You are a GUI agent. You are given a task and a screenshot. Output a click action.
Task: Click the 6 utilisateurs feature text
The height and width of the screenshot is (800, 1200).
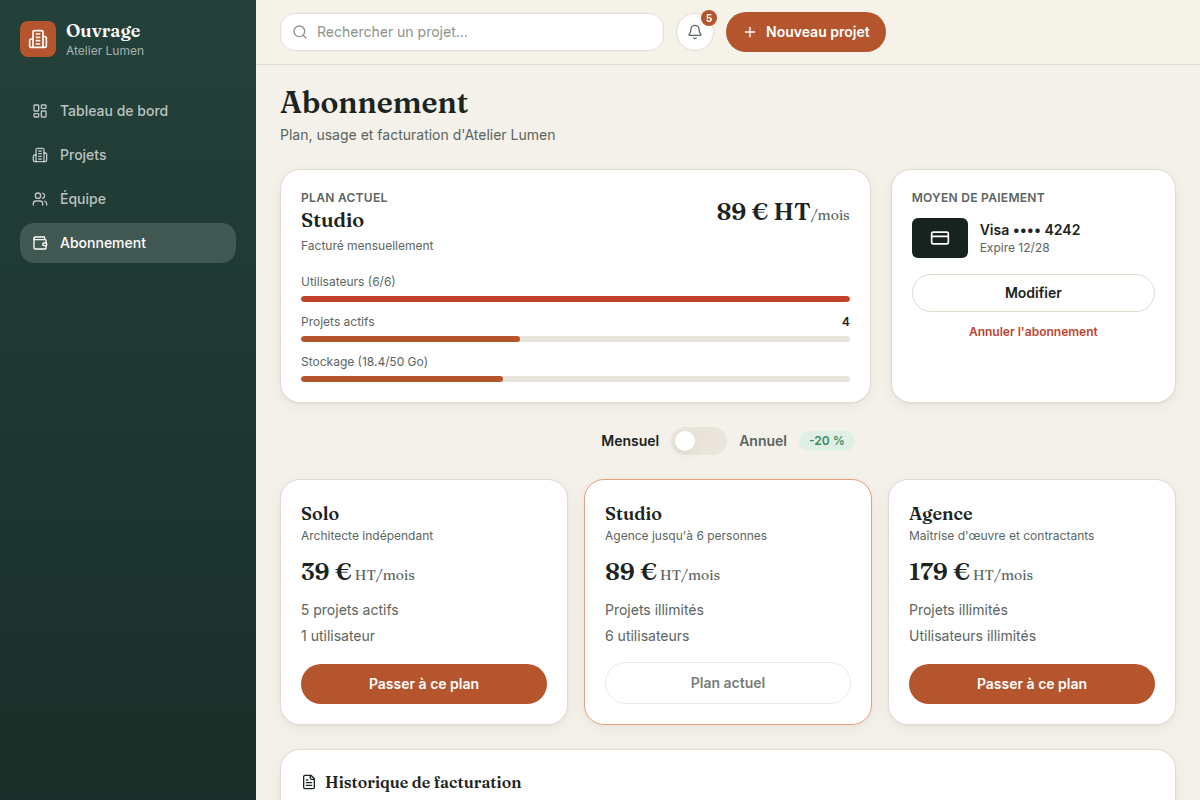click(647, 636)
